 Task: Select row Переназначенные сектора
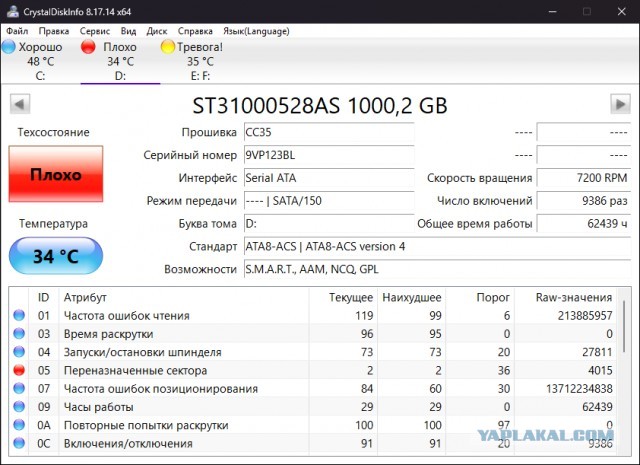(x=313, y=370)
